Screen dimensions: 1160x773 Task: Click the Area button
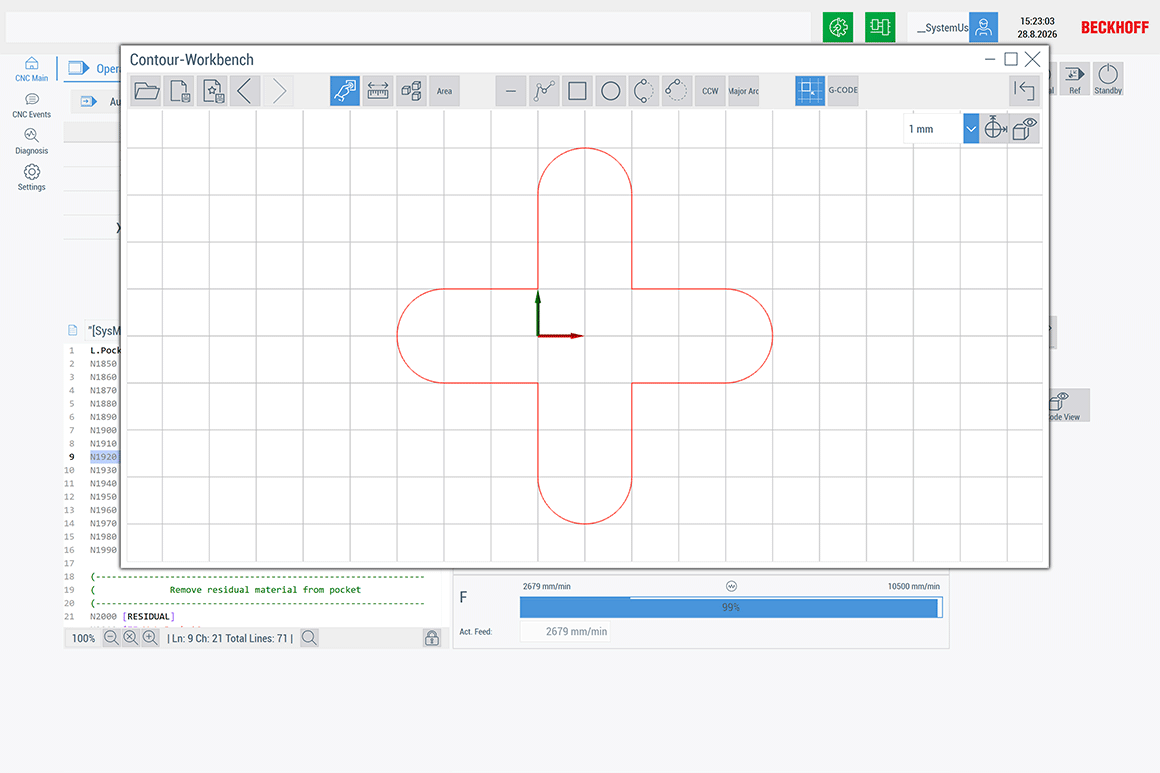tap(444, 91)
